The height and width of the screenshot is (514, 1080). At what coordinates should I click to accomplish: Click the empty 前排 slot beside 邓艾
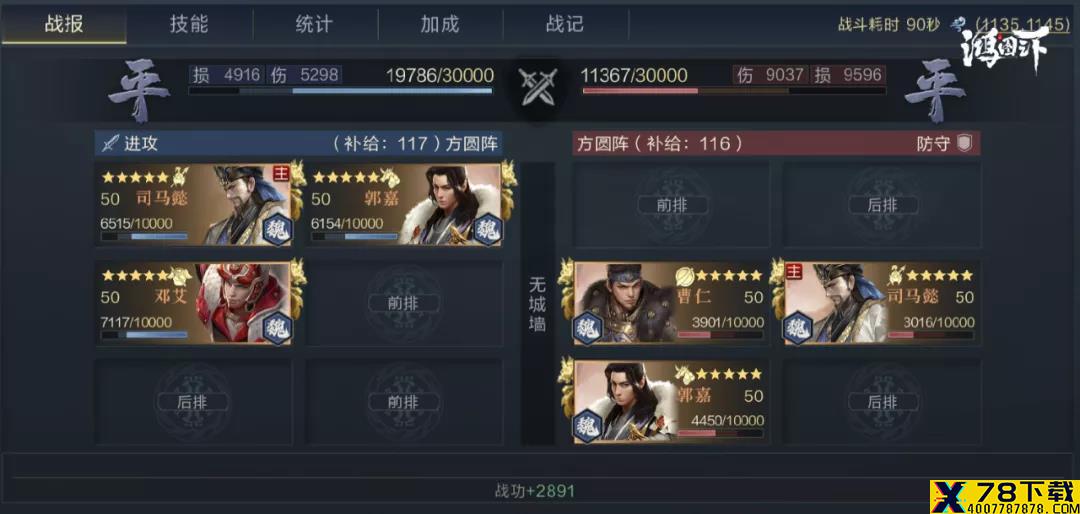point(403,303)
